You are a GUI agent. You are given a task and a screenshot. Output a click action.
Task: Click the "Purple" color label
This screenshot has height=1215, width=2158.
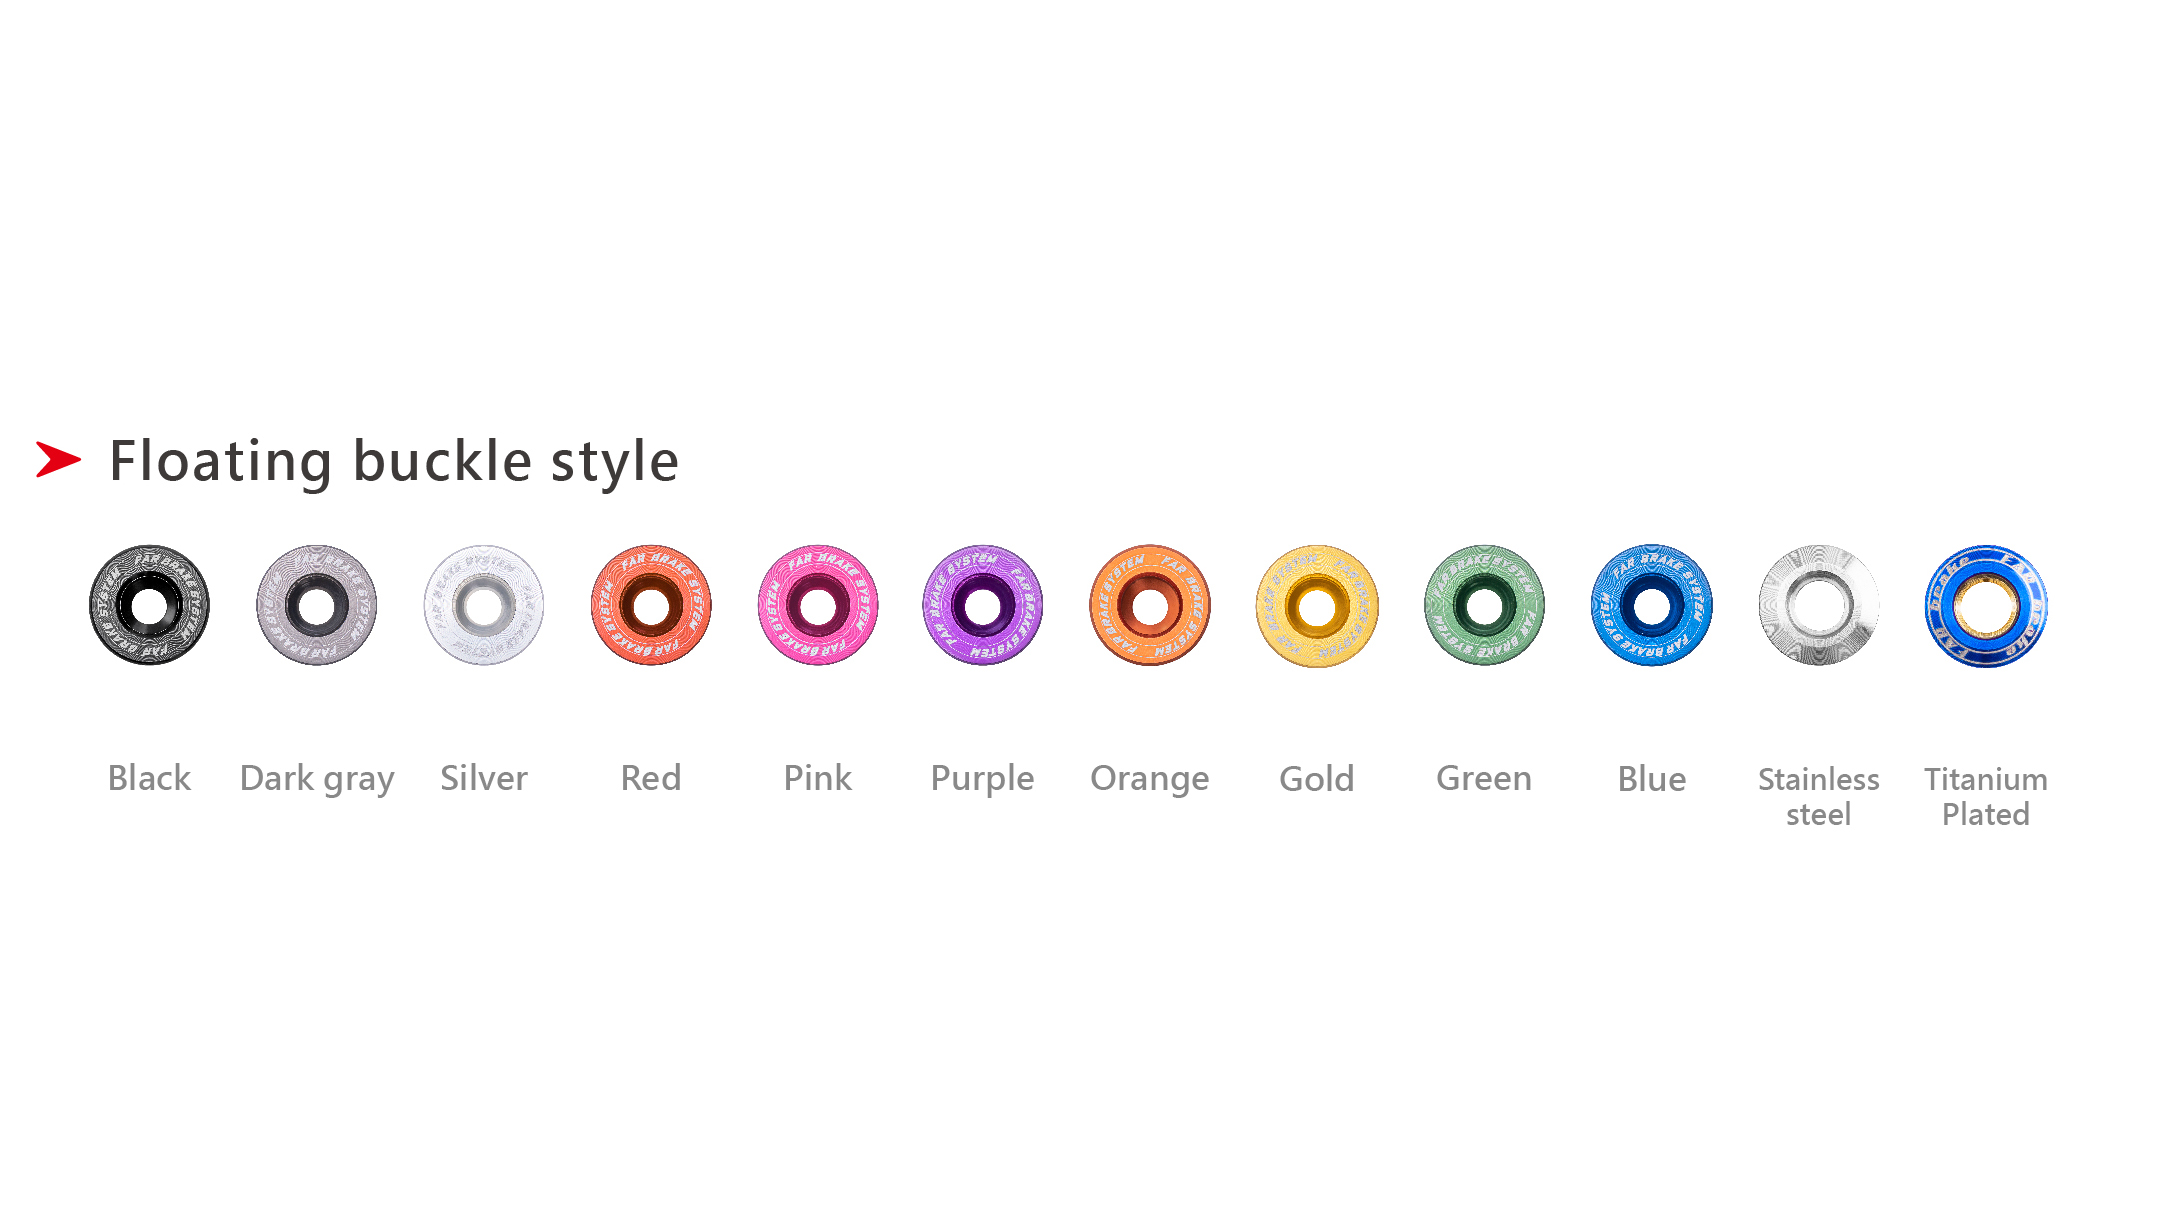coord(982,779)
